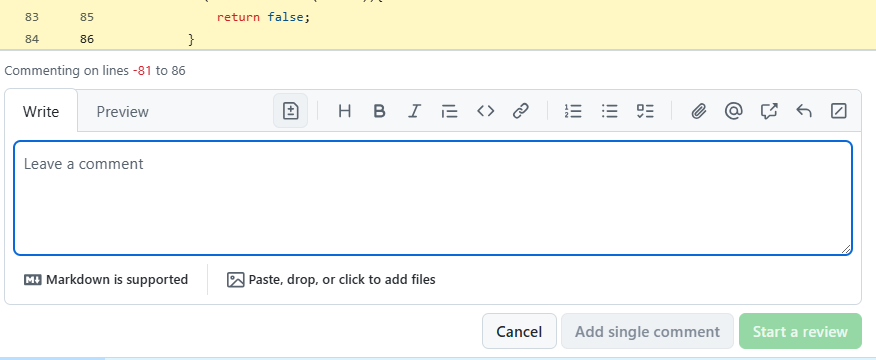Click the 'return false;' code line

[263, 17]
